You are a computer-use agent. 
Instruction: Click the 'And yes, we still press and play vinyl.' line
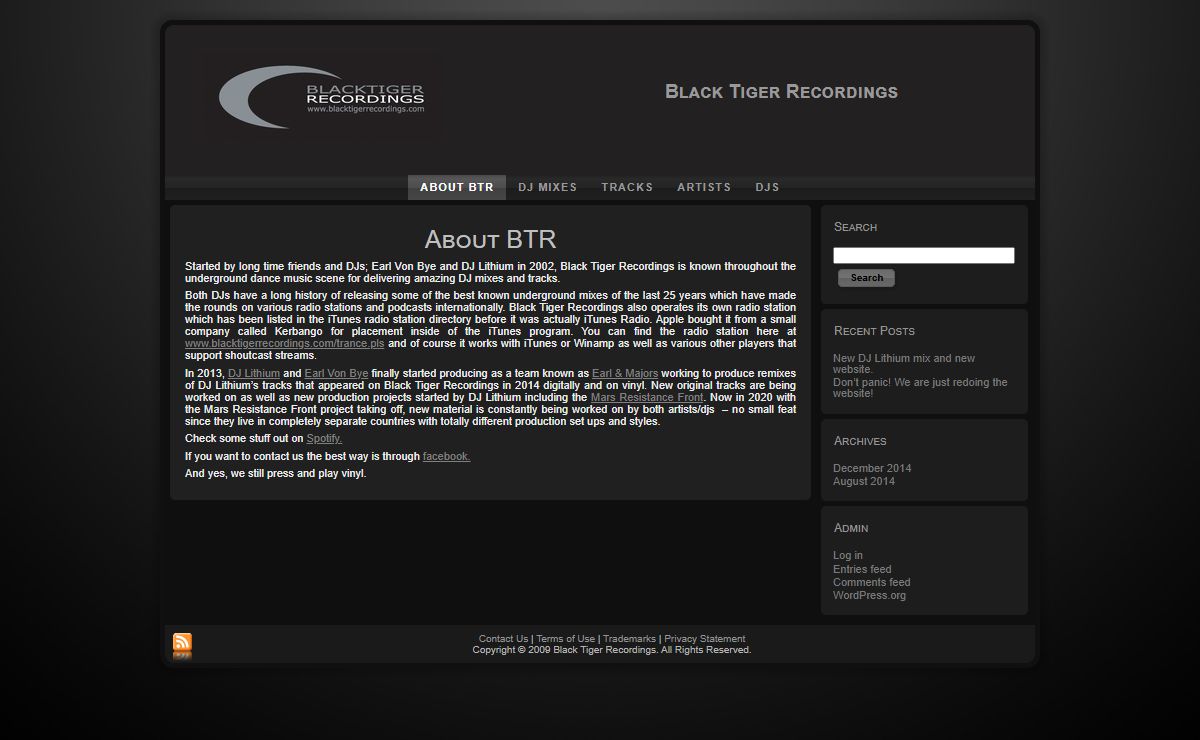pos(276,473)
